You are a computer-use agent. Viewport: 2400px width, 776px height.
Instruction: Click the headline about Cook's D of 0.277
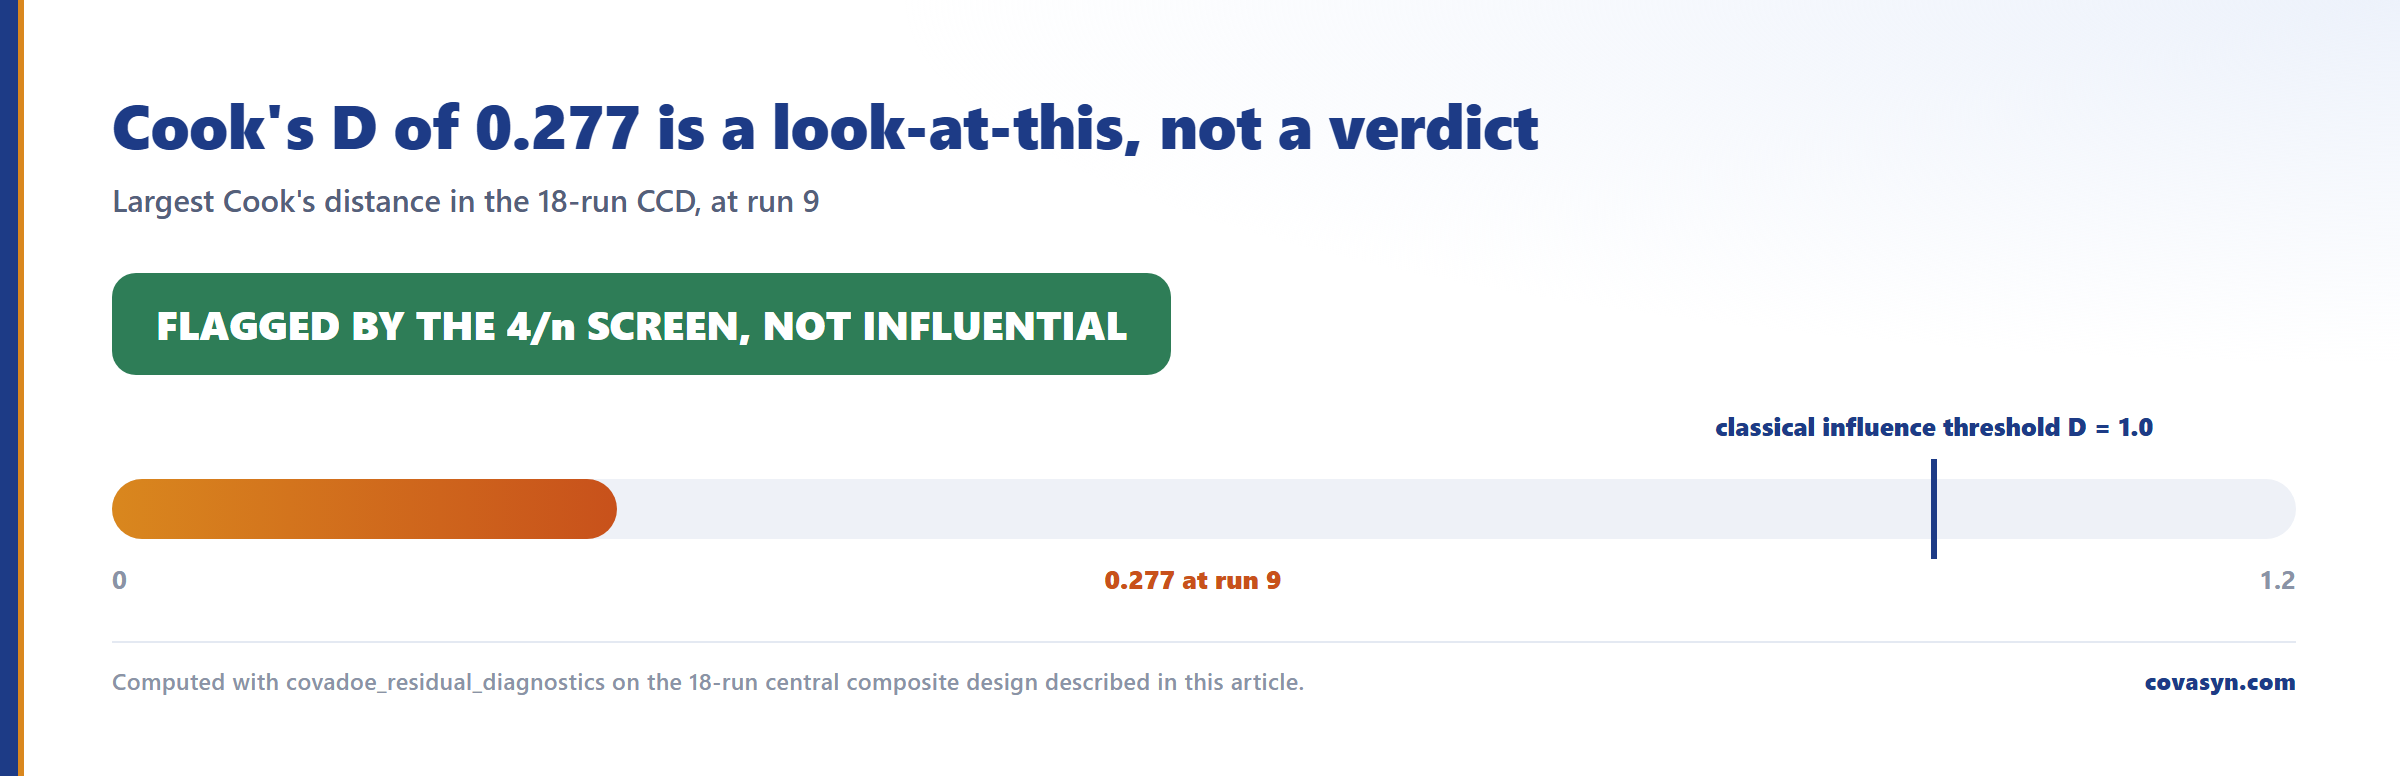coord(825,128)
